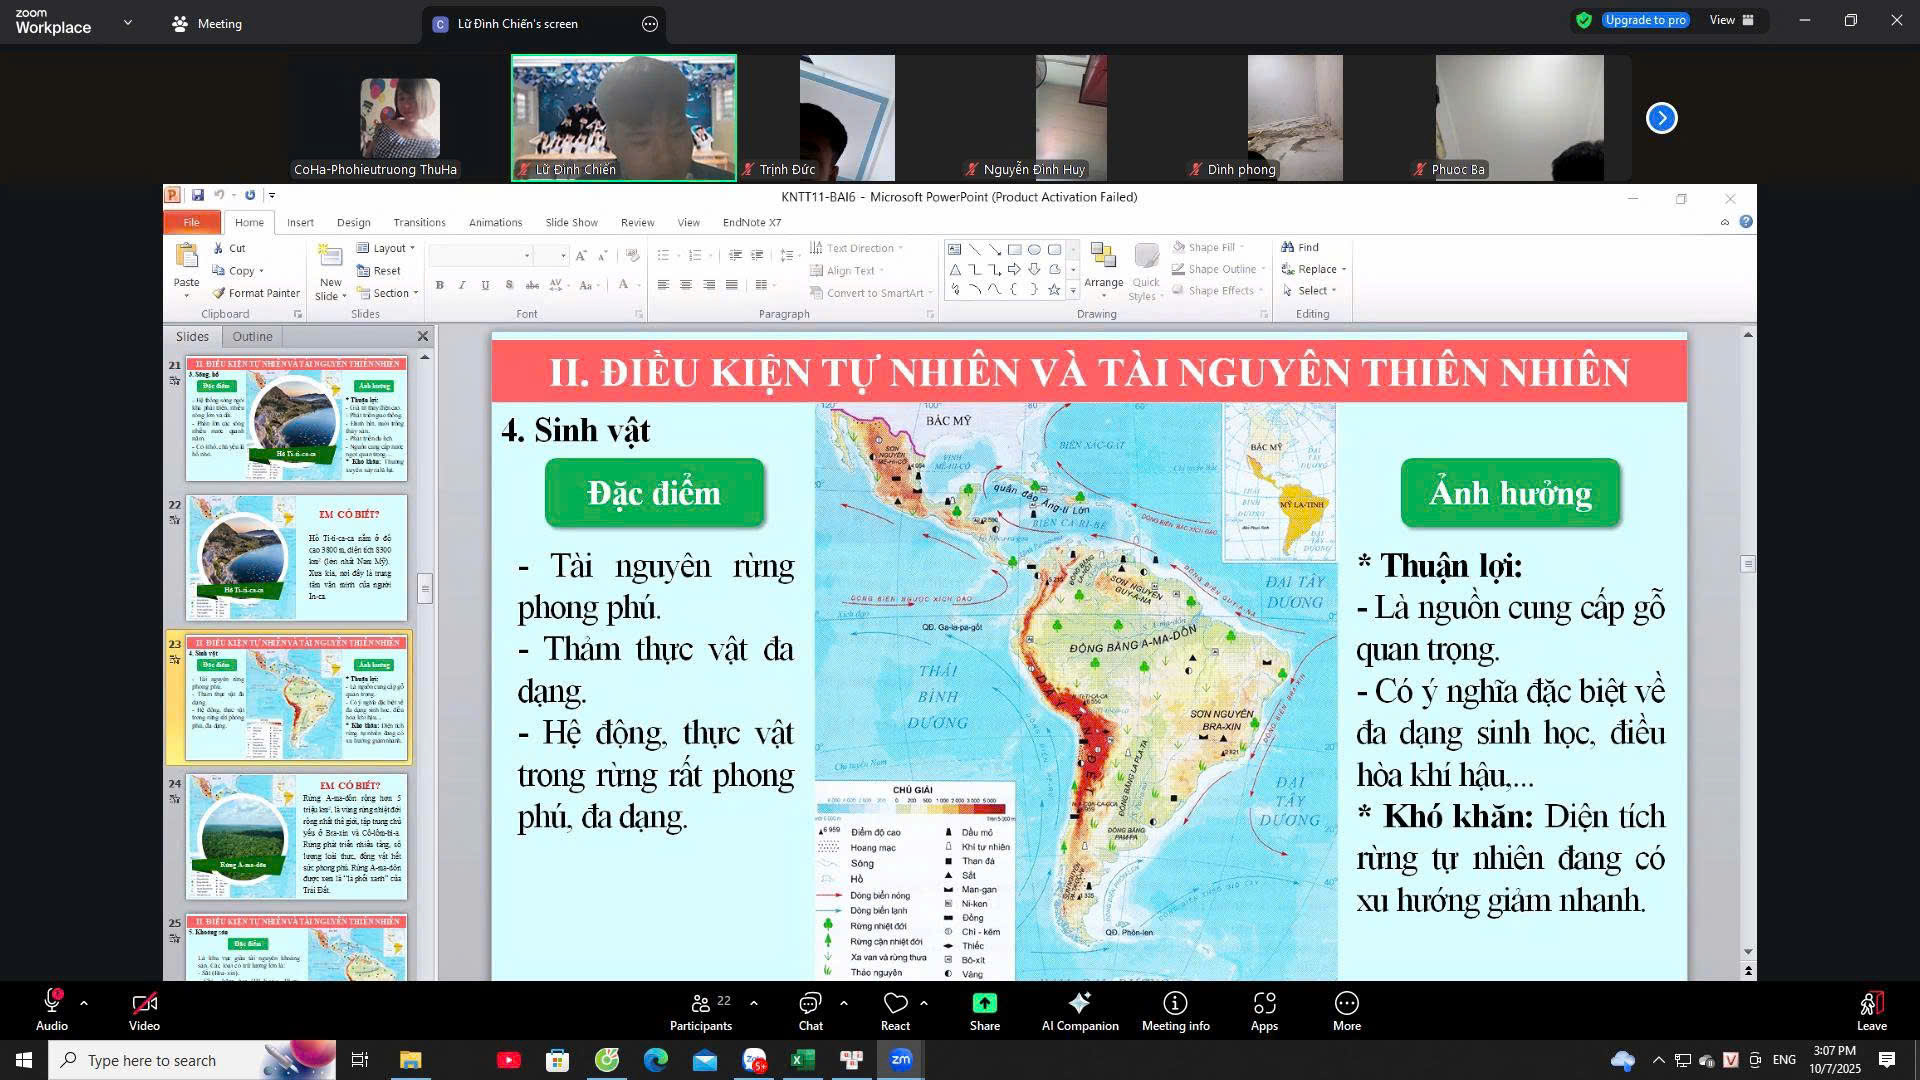Expand audio options arrow next to Audio
Viewport: 1920px width, 1080px height.
coord(84,1002)
